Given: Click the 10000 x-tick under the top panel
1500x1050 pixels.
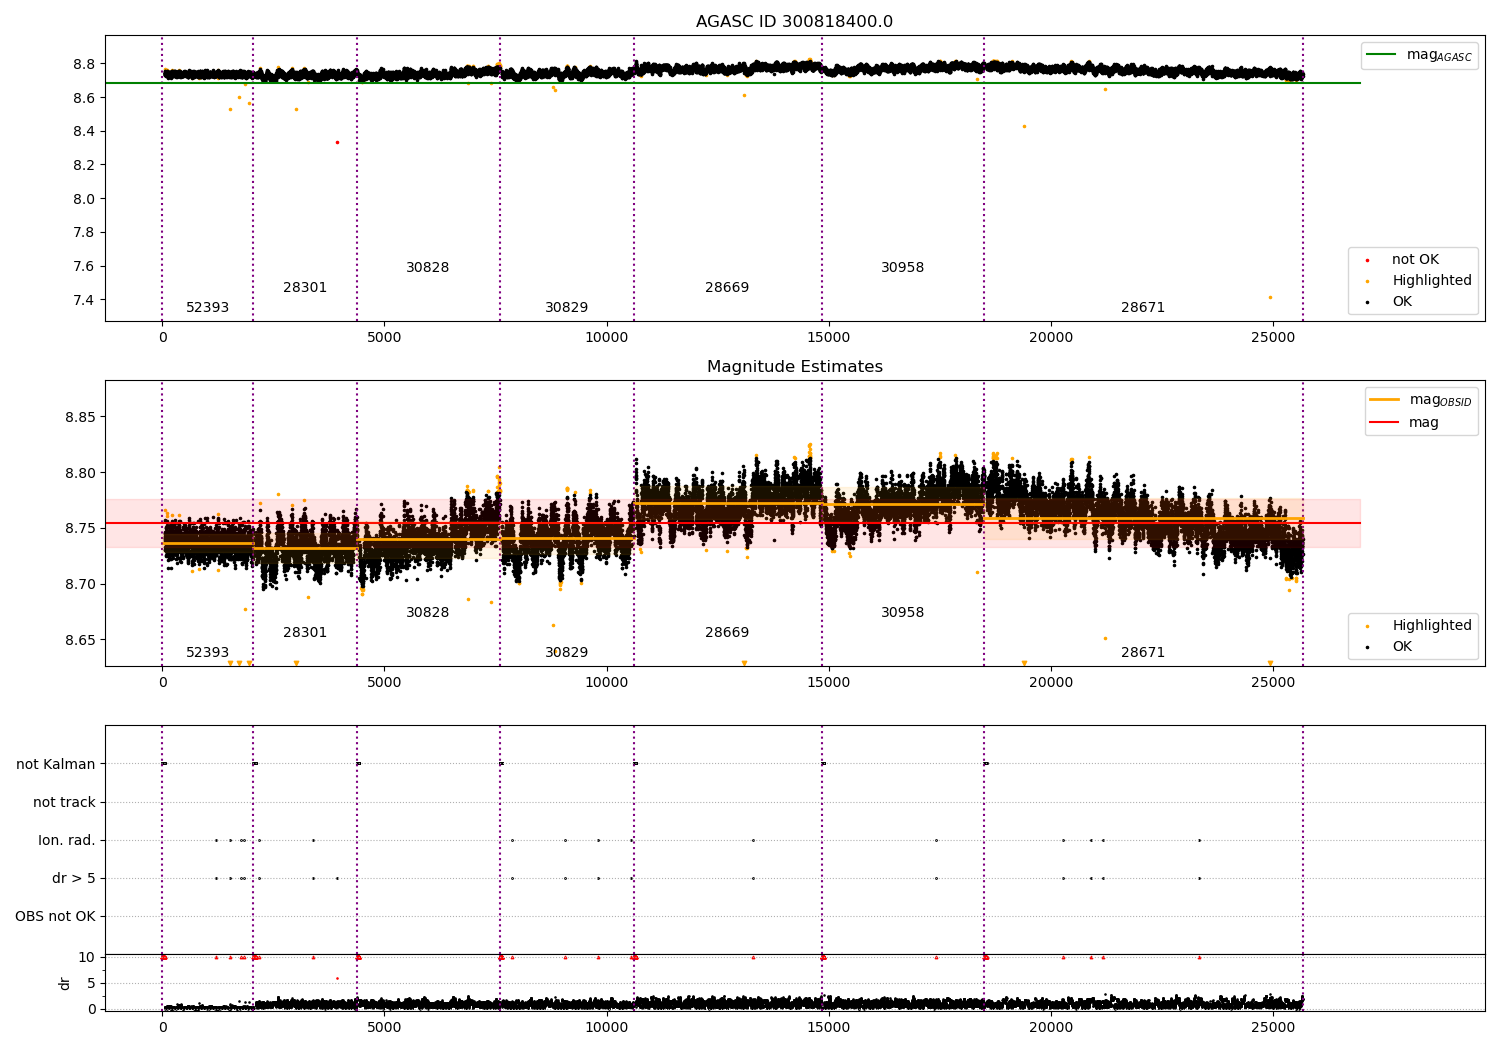Looking at the screenshot, I should (606, 337).
